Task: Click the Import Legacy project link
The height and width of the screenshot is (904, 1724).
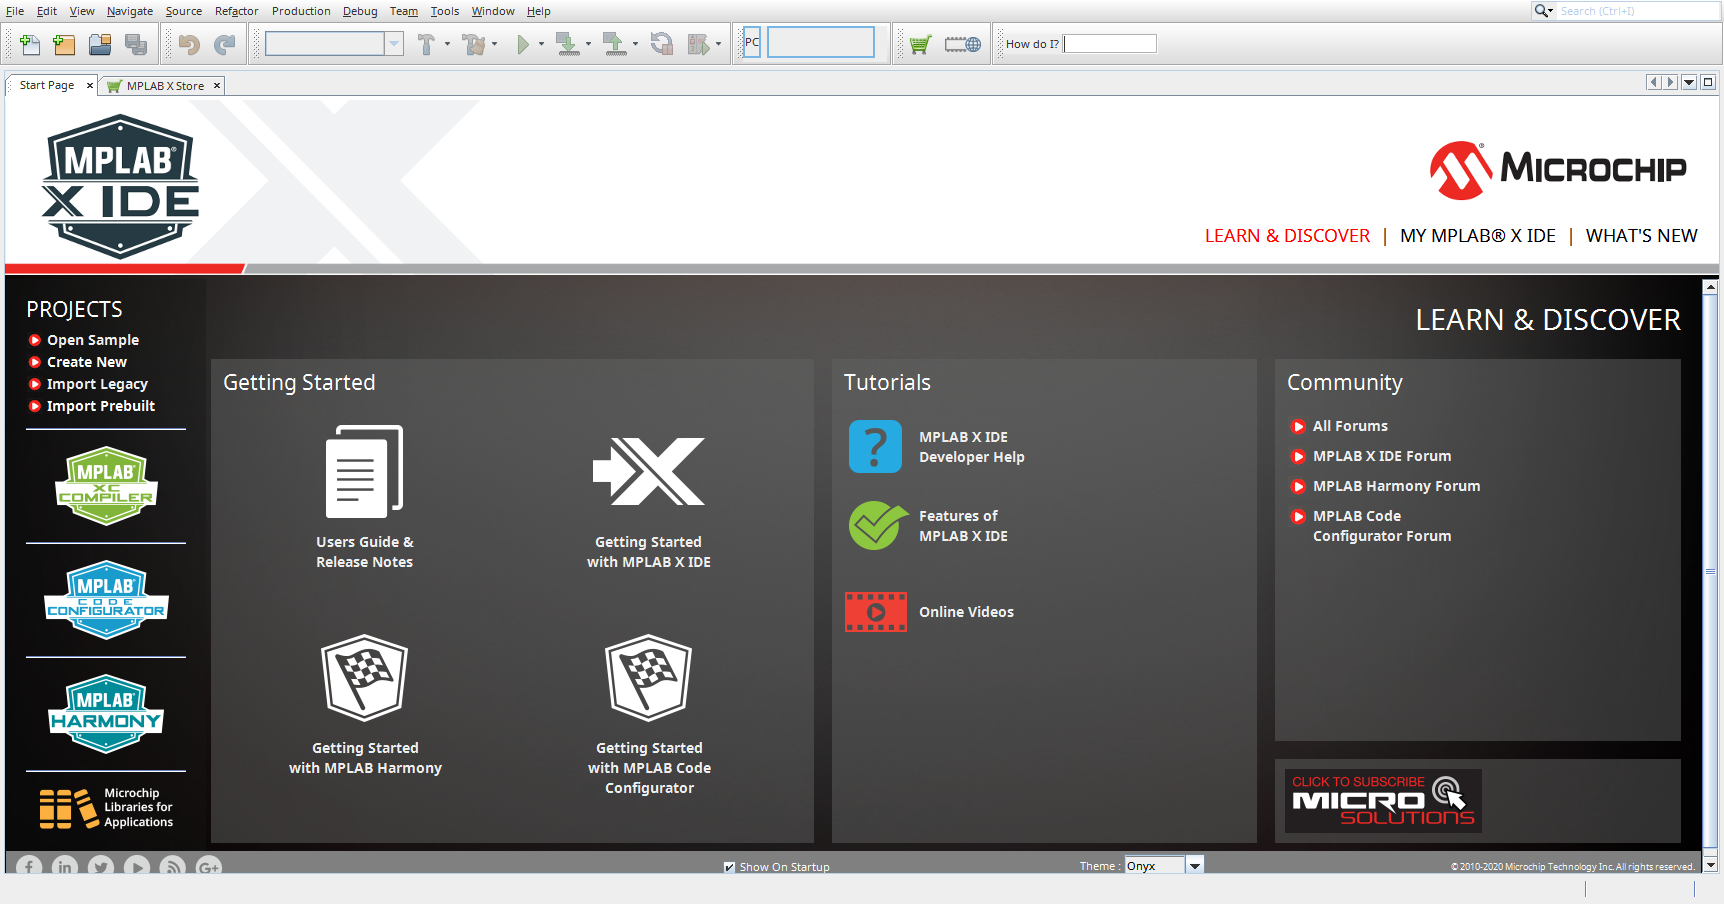Action: pyautogui.click(x=97, y=384)
